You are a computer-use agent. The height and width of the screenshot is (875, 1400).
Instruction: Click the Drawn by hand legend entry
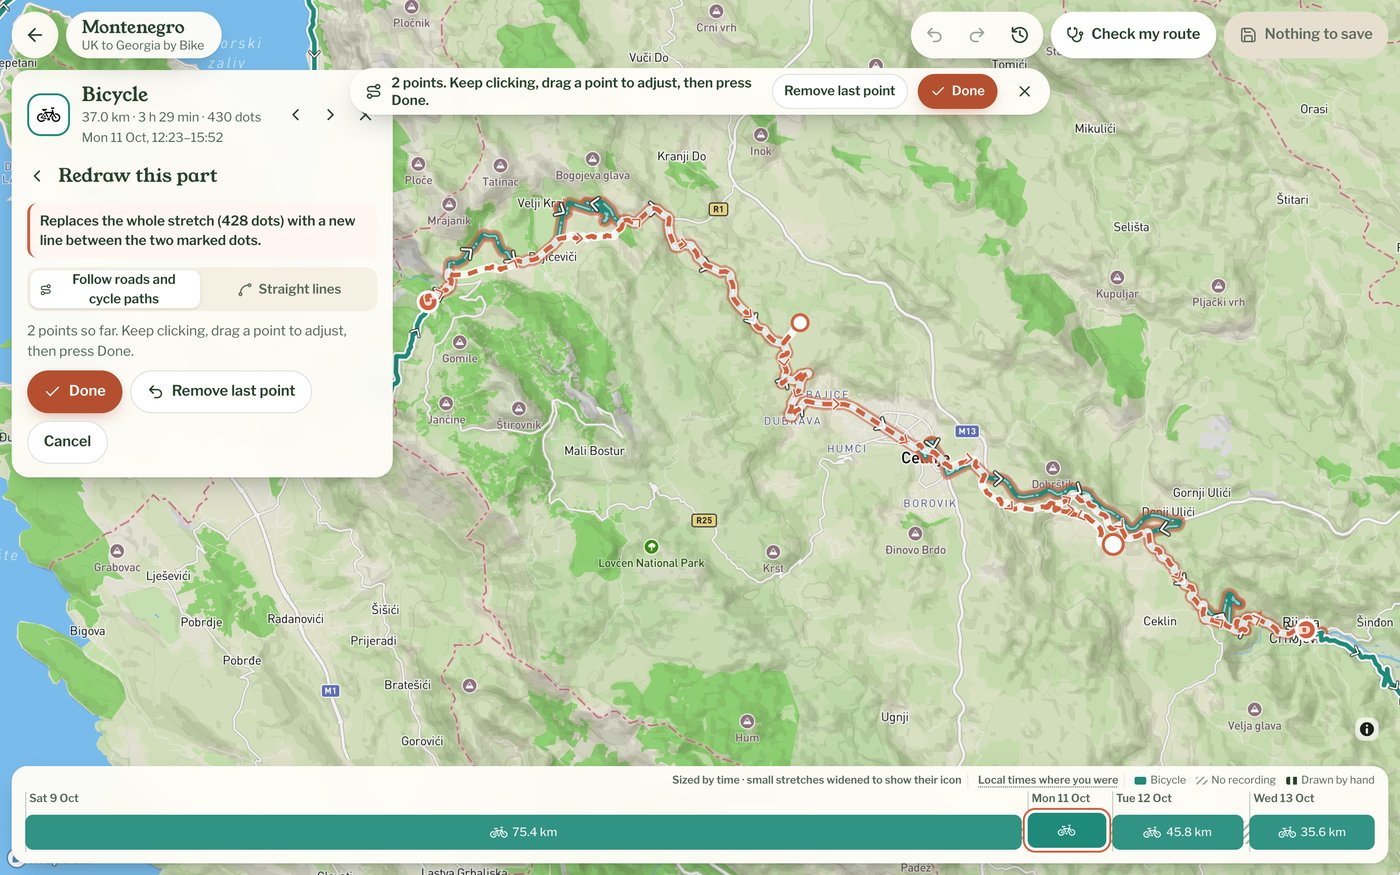click(x=1330, y=780)
